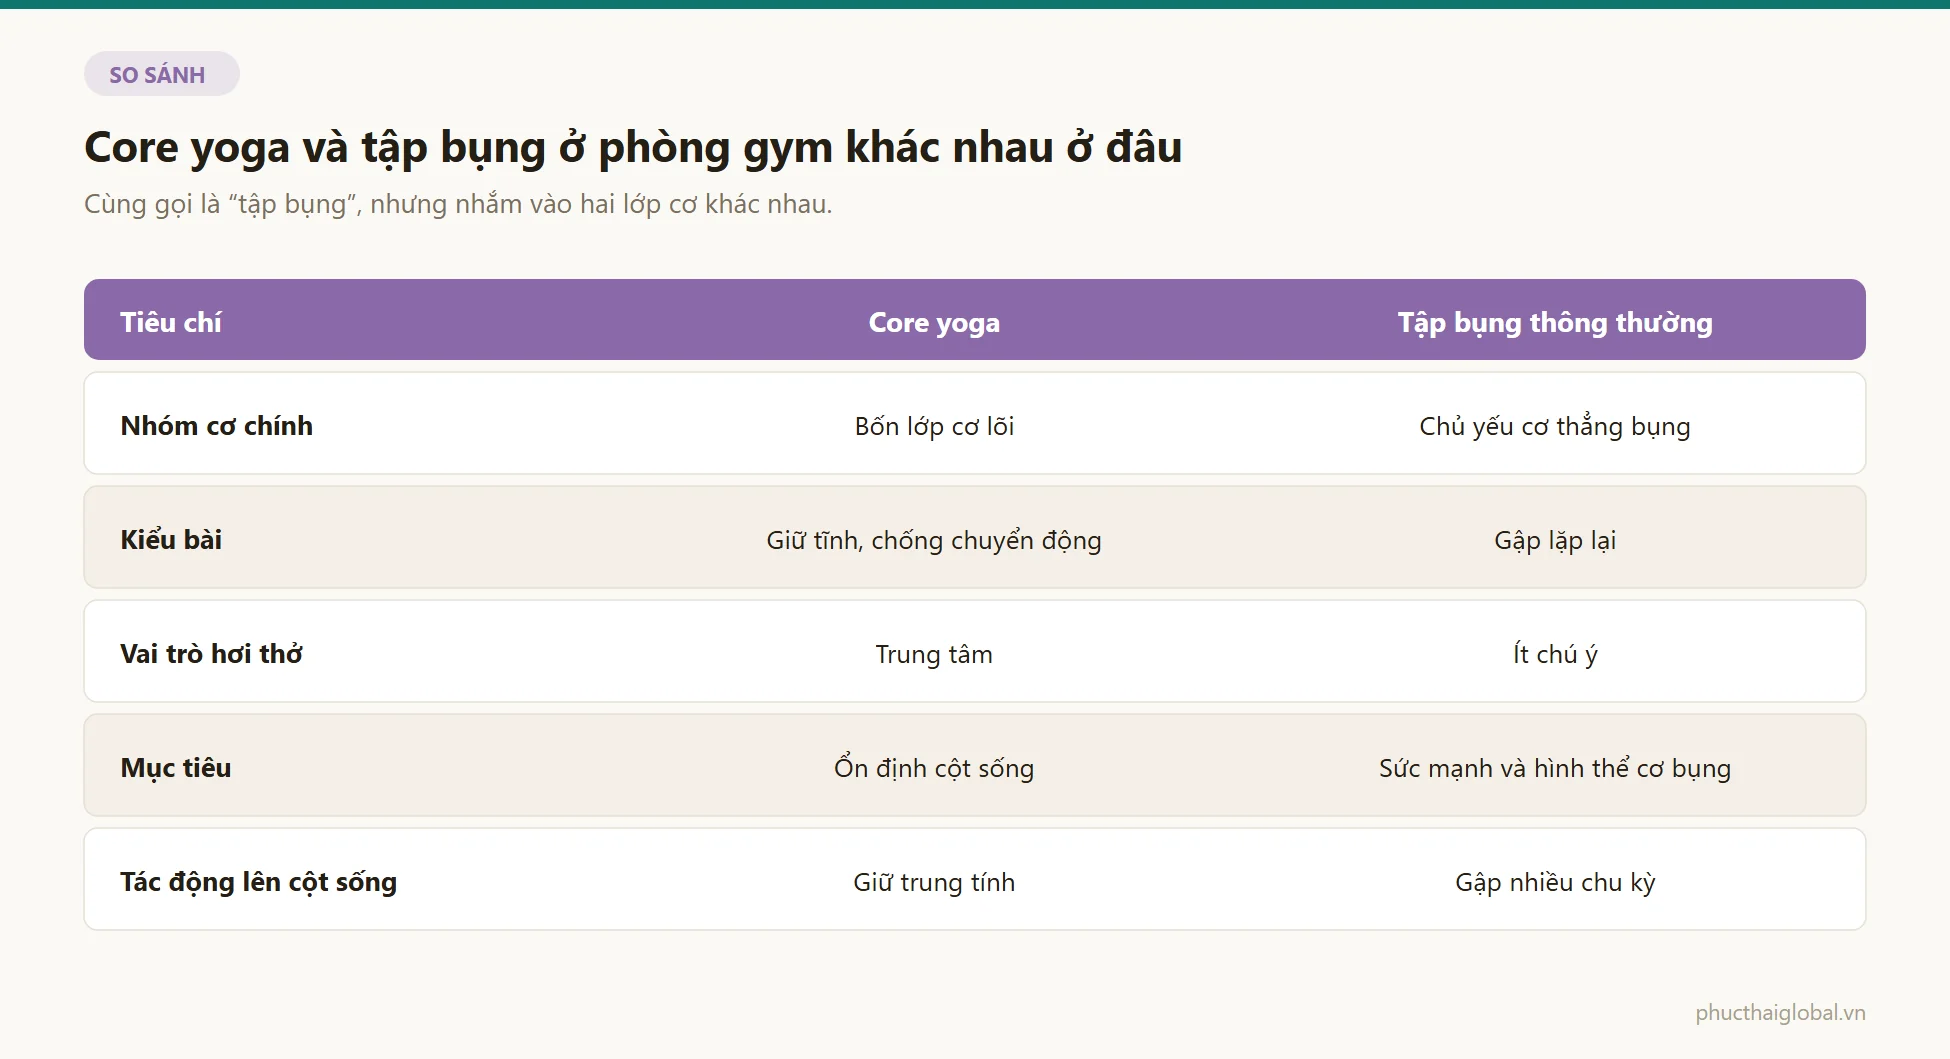The width and height of the screenshot is (1950, 1059).
Task: Click the cell 'Chủ yếu cơ thẳng bụng'
Action: [1555, 426]
